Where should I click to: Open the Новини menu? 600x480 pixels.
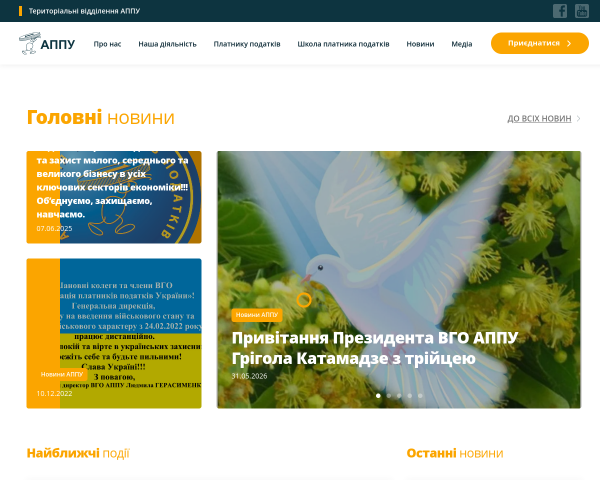pyautogui.click(x=420, y=44)
